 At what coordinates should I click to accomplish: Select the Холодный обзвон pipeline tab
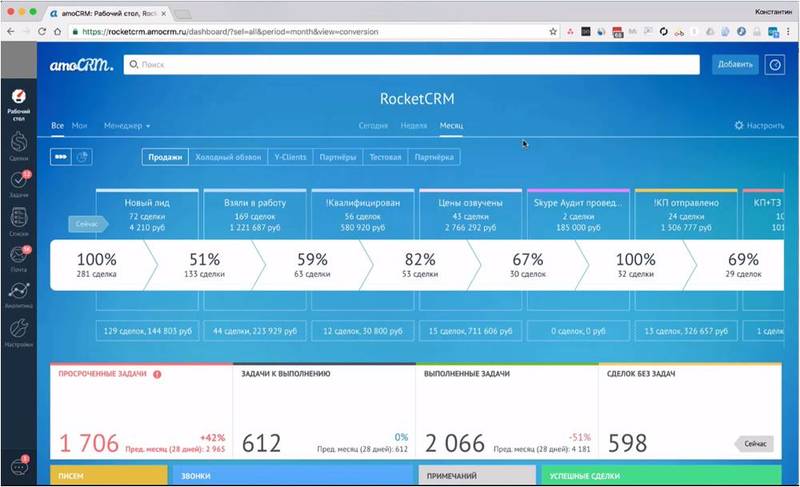pos(228,157)
